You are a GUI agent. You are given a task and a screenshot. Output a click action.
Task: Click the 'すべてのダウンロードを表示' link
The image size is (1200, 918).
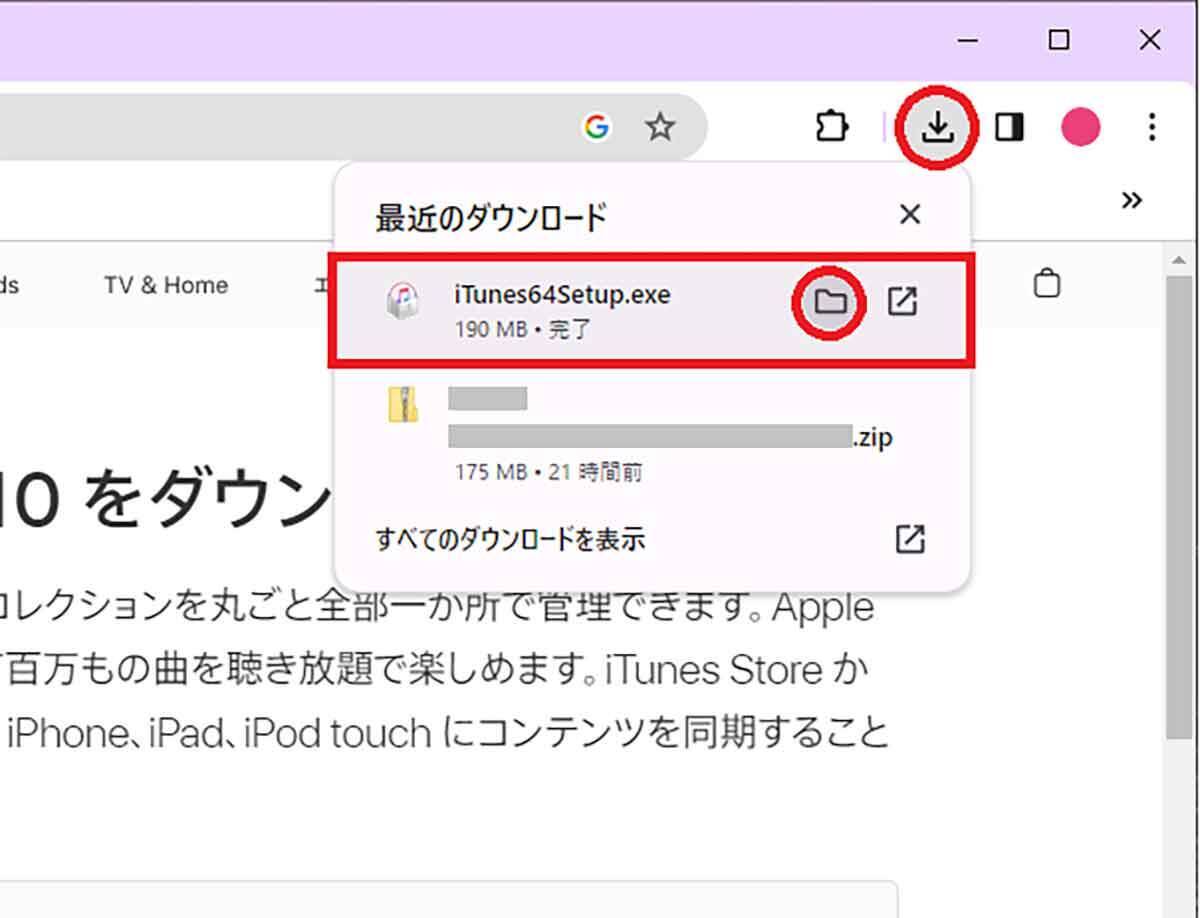510,540
